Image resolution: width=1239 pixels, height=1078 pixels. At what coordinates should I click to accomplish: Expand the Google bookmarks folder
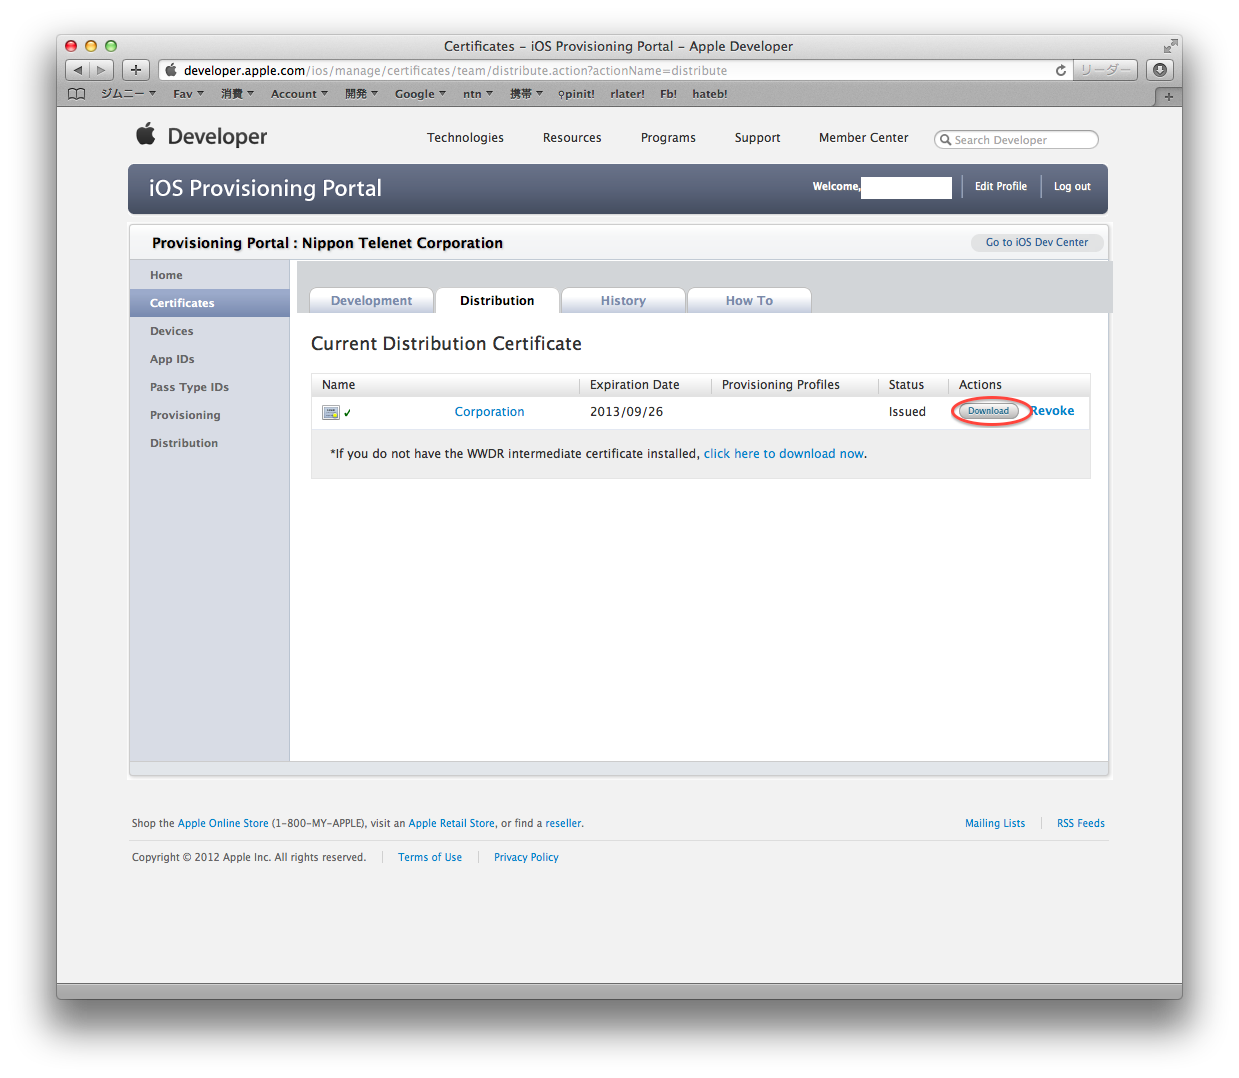[420, 94]
